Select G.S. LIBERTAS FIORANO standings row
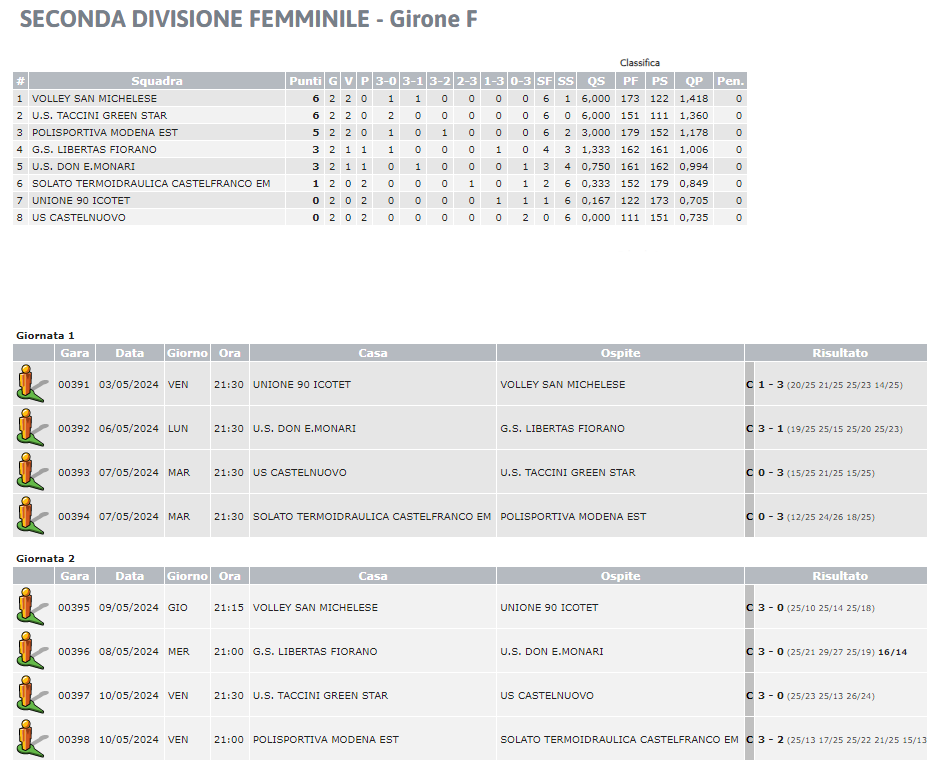This screenshot has height=771, width=927. tap(380, 150)
